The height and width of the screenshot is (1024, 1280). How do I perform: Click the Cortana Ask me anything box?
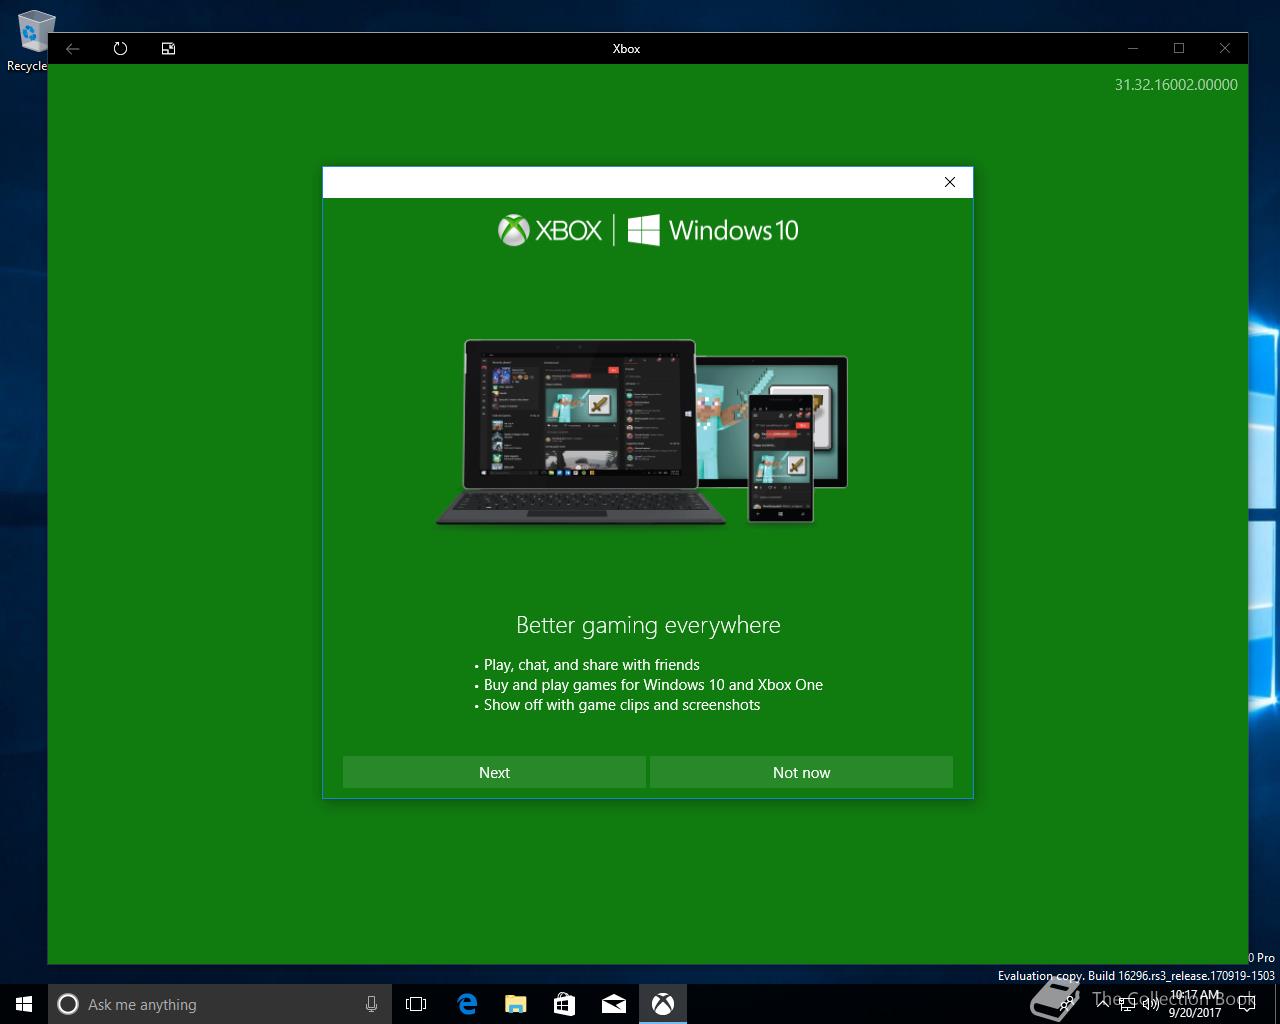(218, 1004)
